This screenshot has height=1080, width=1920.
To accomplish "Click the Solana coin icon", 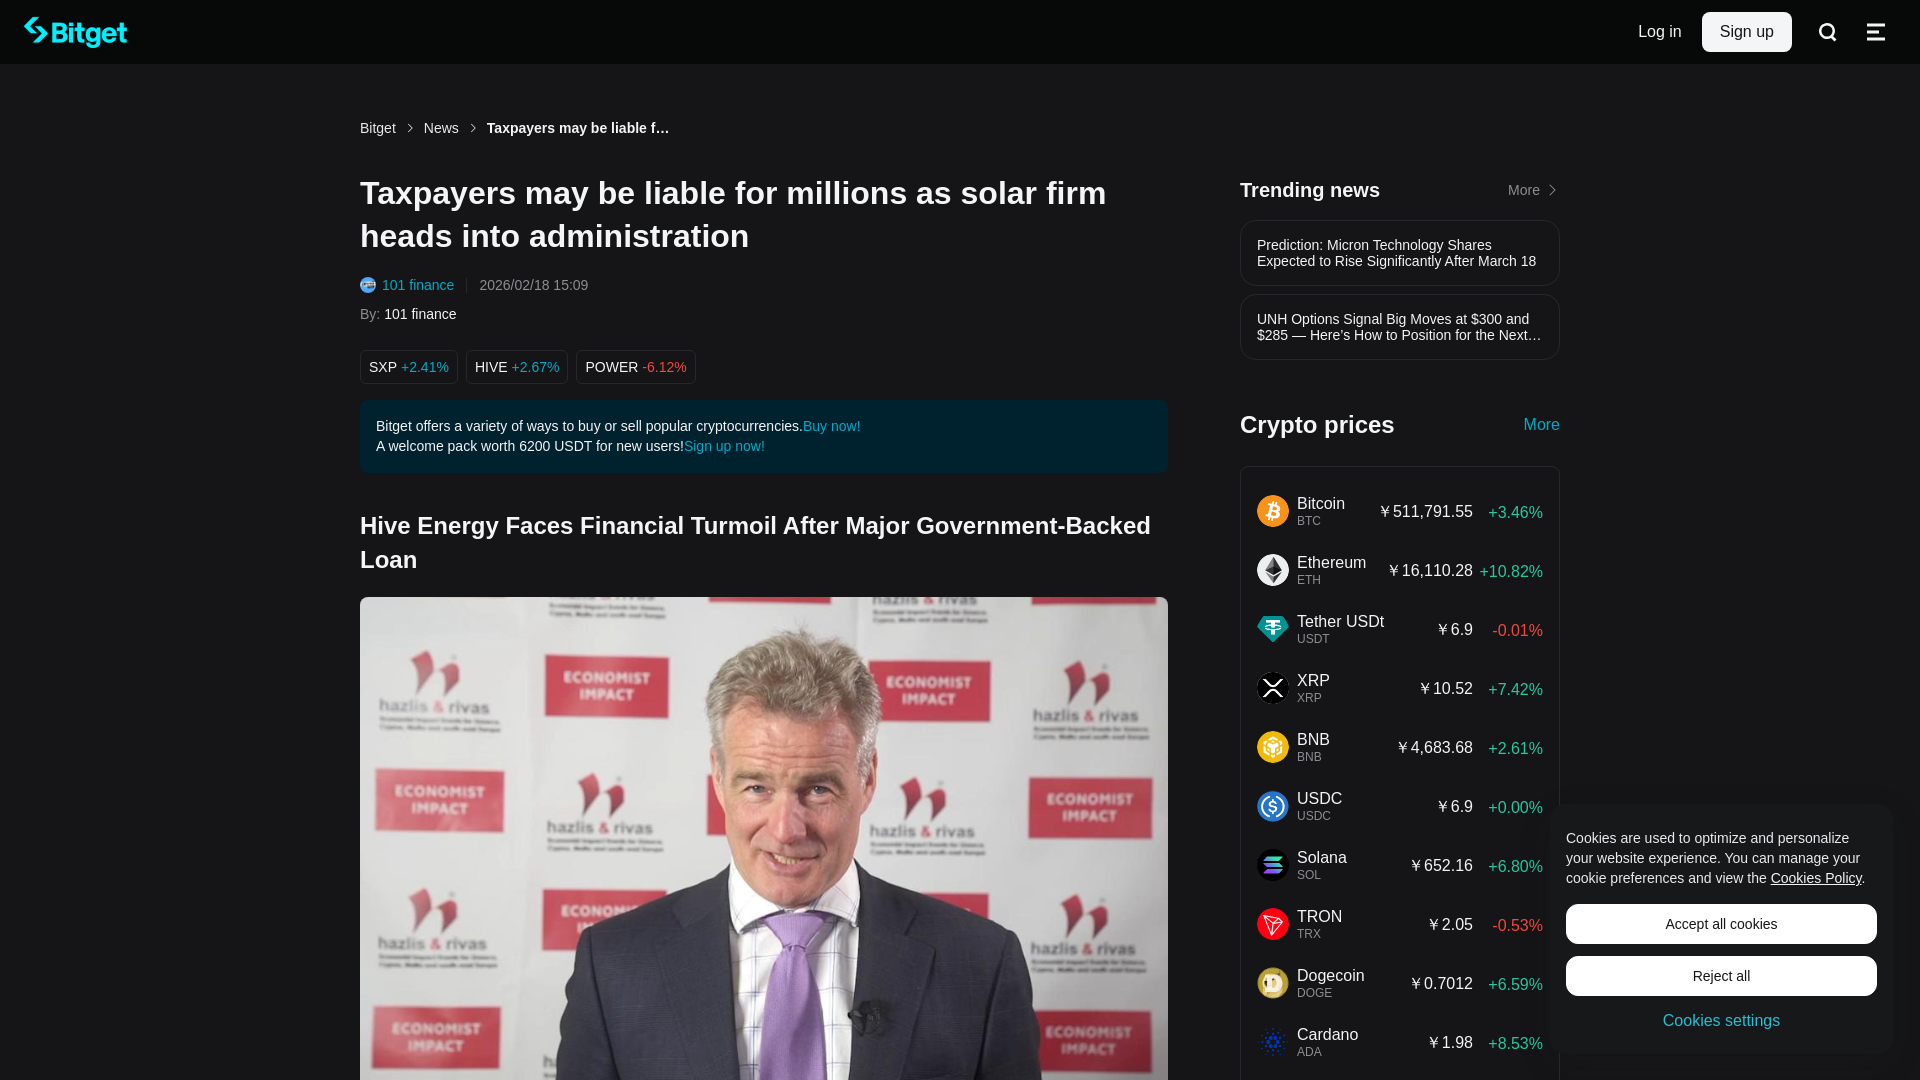I will click(x=1273, y=865).
